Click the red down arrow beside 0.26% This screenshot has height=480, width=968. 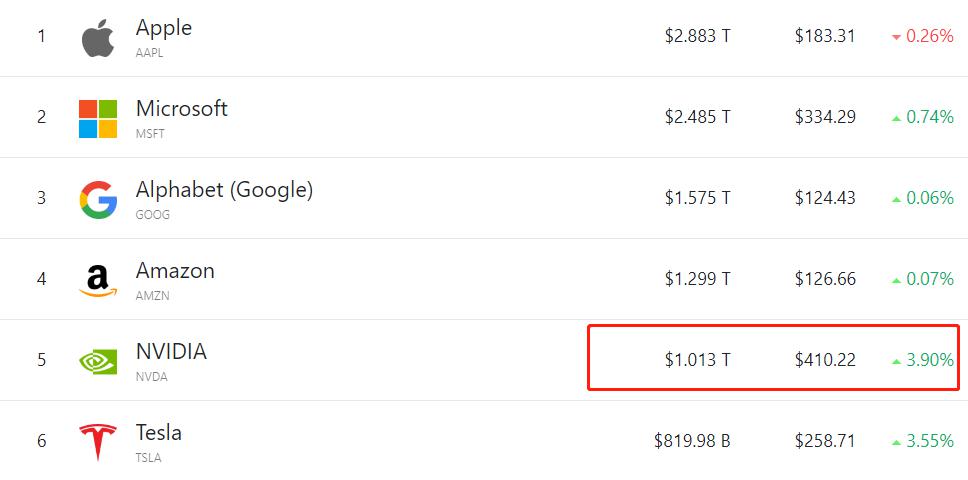897,38
